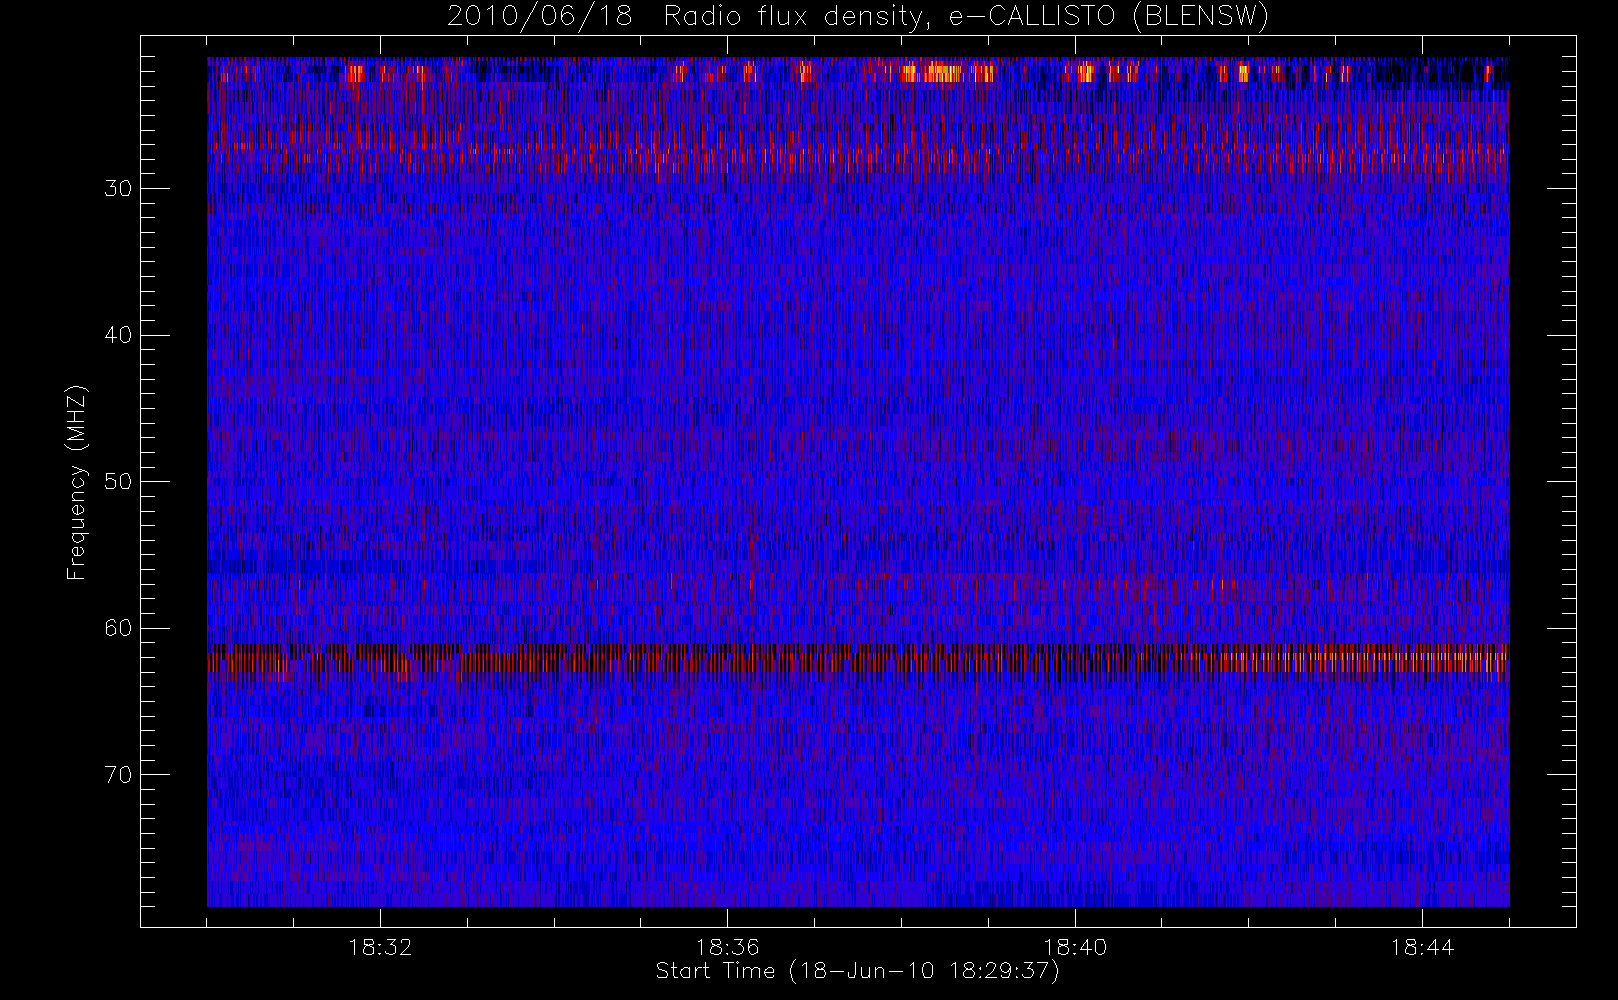Click the 60 MHz tick label
1618x1000 pixels.
(118, 627)
